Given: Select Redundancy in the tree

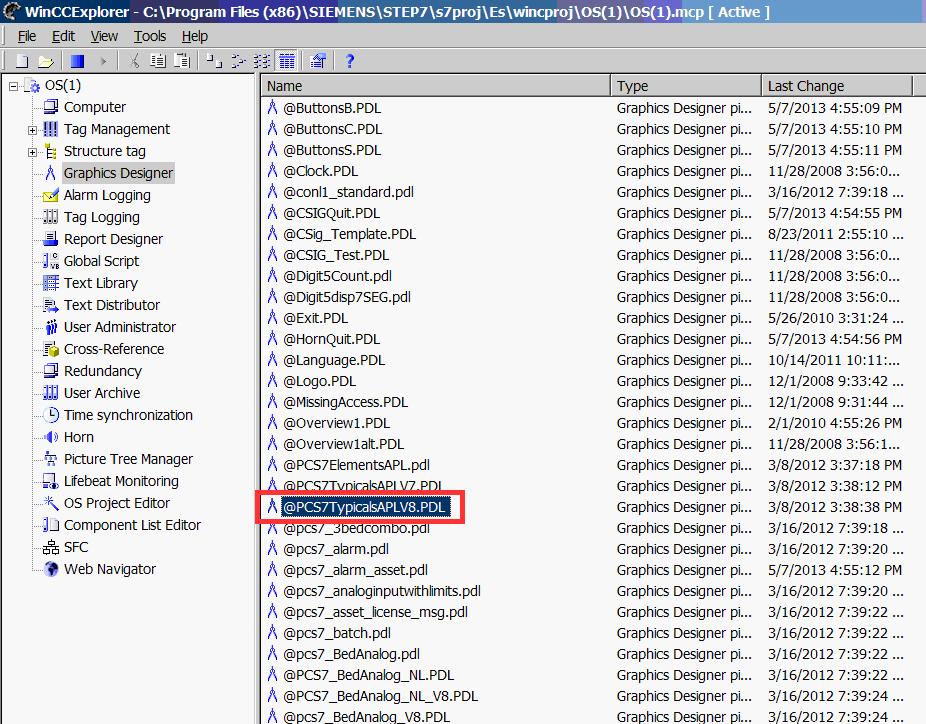Looking at the screenshot, I should coord(103,371).
